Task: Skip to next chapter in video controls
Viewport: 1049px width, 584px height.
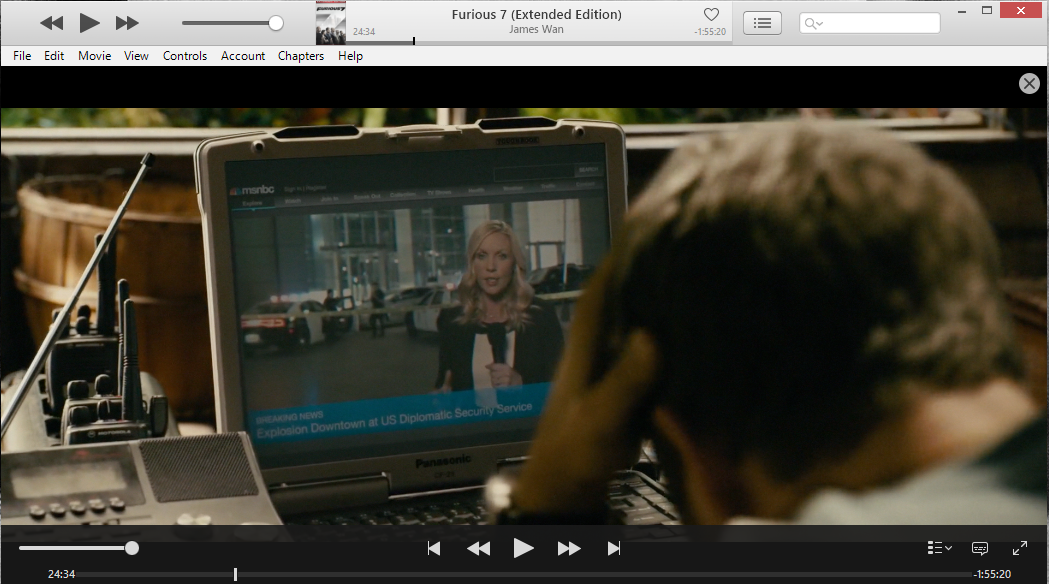Action: click(x=613, y=549)
